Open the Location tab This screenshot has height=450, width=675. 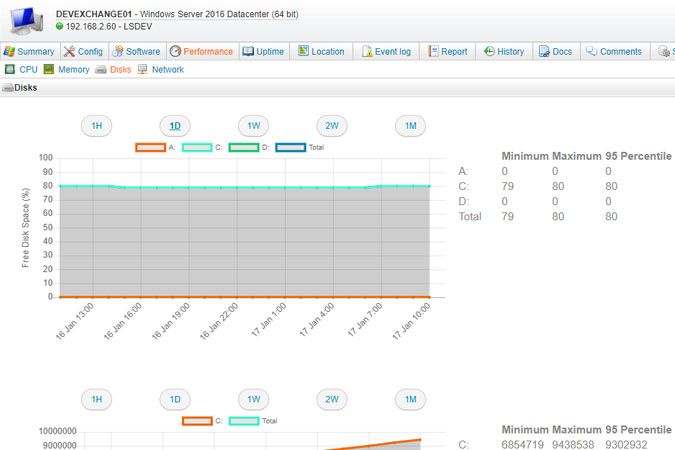tap(320, 51)
